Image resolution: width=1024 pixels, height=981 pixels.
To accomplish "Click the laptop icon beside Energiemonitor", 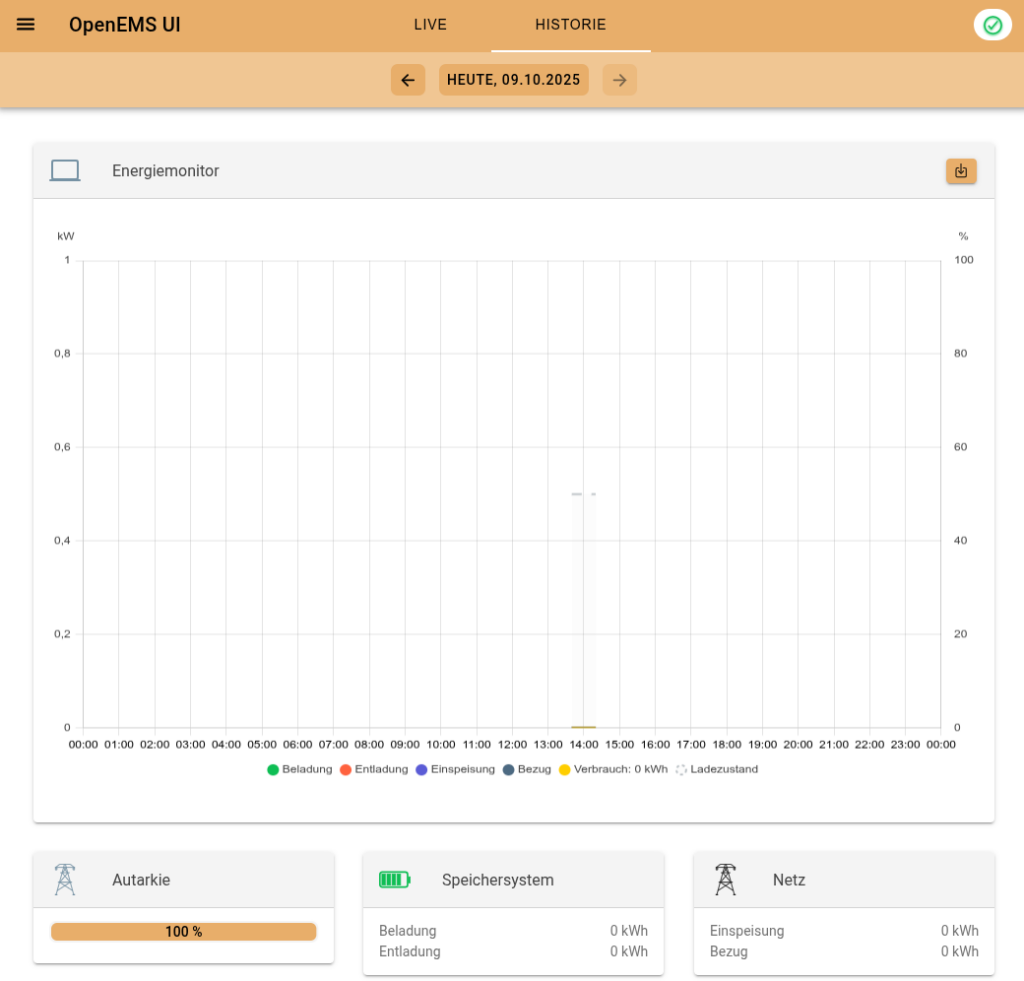I will pyautogui.click(x=65, y=171).
